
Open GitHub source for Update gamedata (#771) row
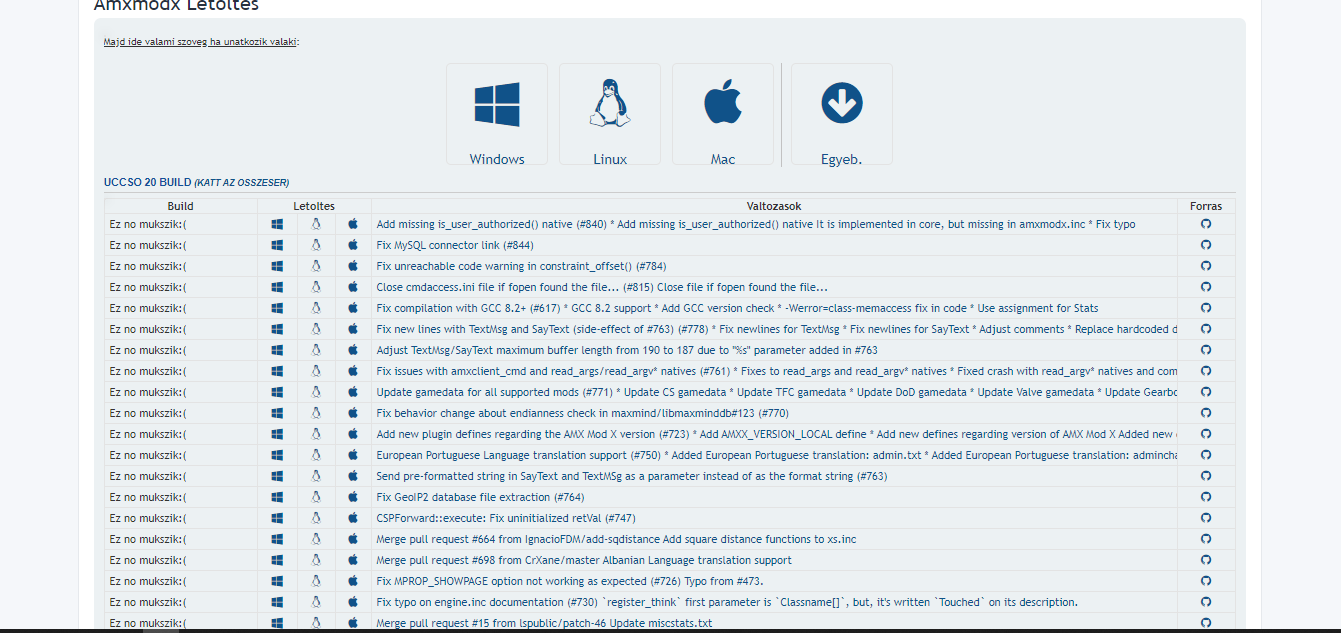click(1206, 392)
